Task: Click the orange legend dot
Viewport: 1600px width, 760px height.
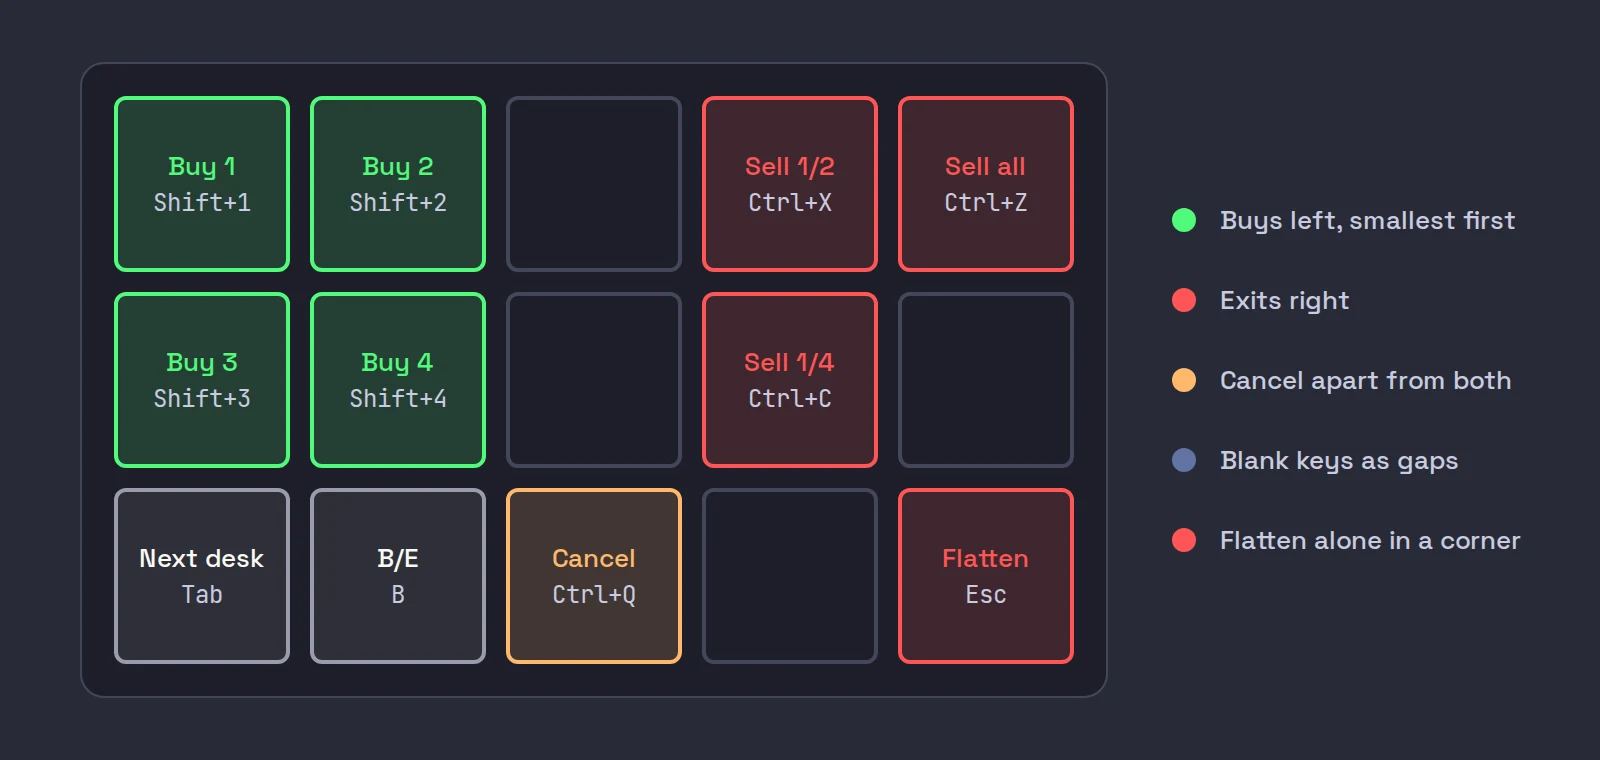Action: click(x=1184, y=380)
